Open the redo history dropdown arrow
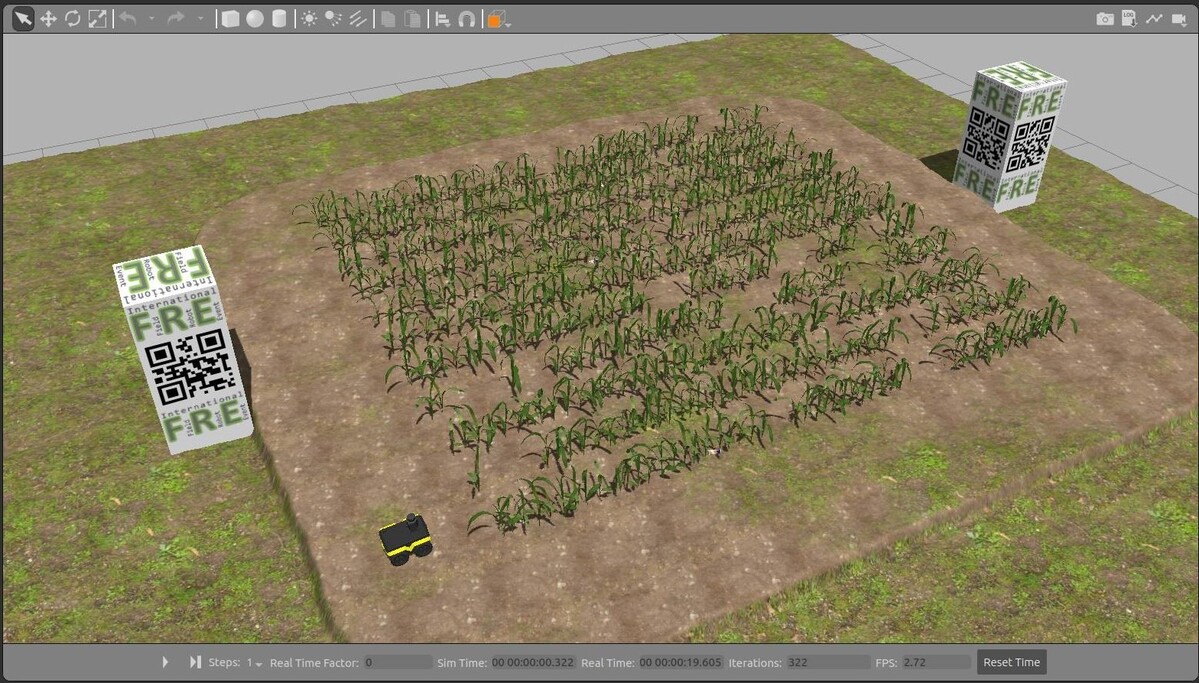The image size is (1199, 683). pyautogui.click(x=201, y=20)
